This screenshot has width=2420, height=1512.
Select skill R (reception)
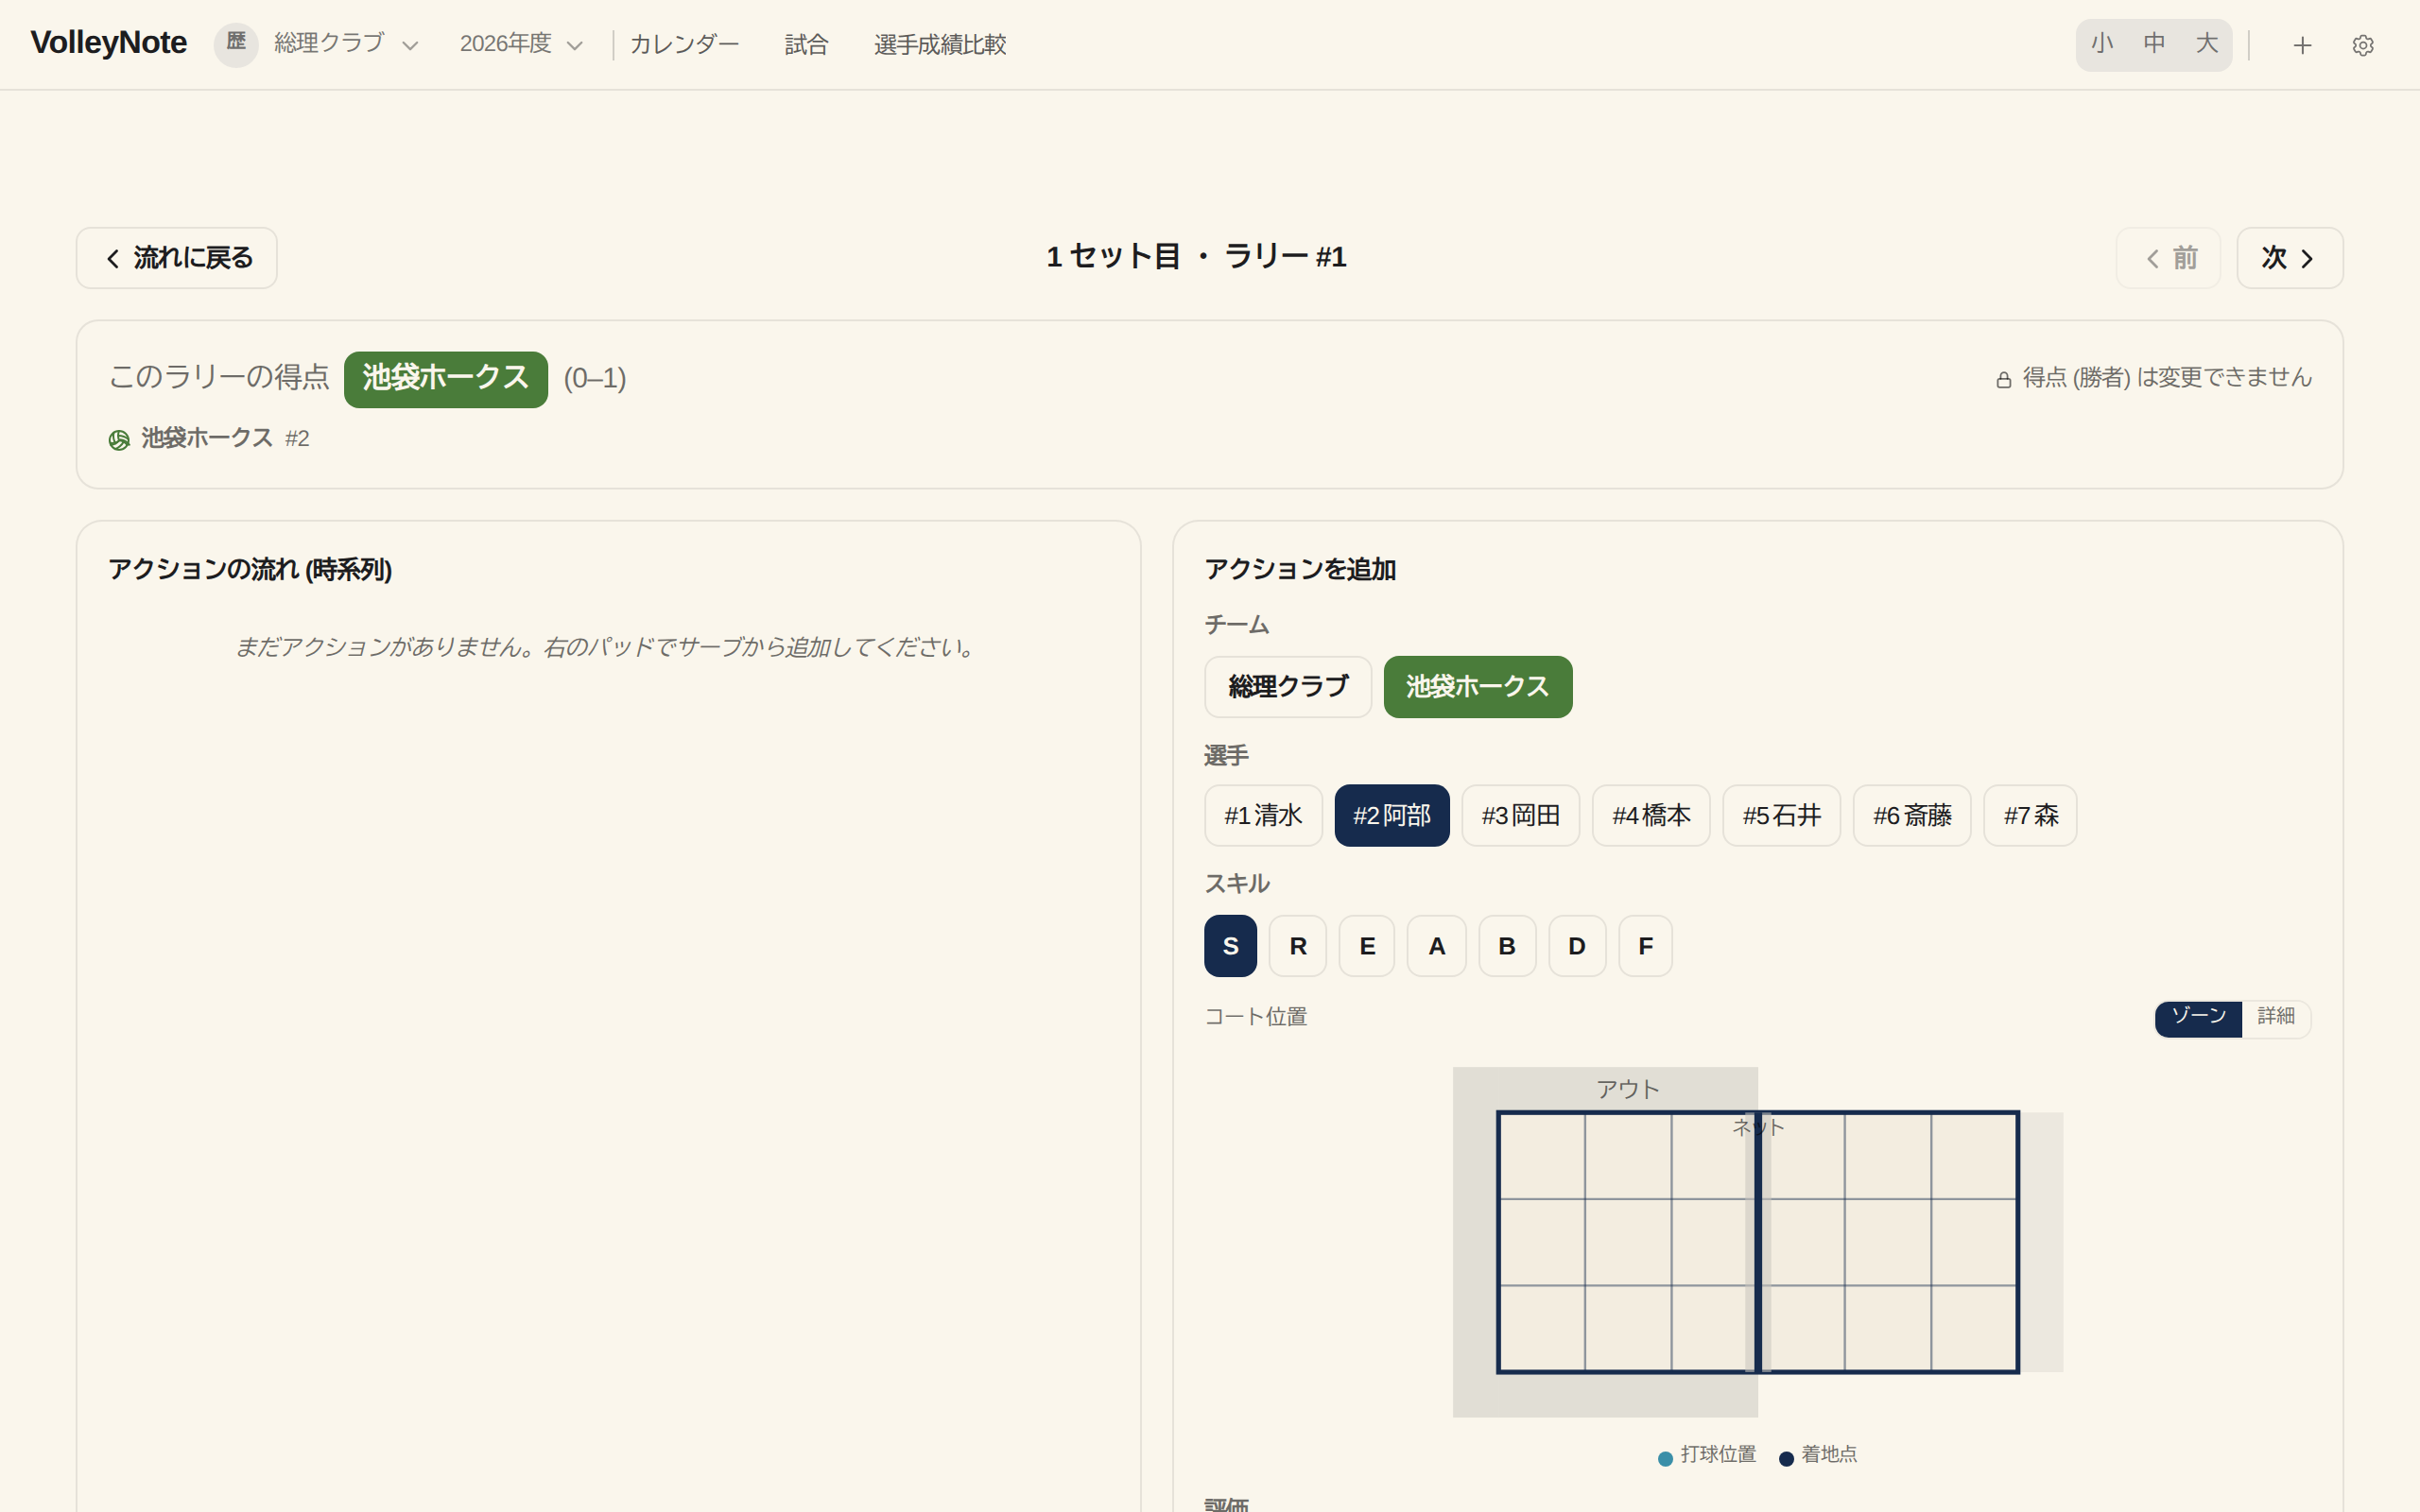click(1298, 945)
